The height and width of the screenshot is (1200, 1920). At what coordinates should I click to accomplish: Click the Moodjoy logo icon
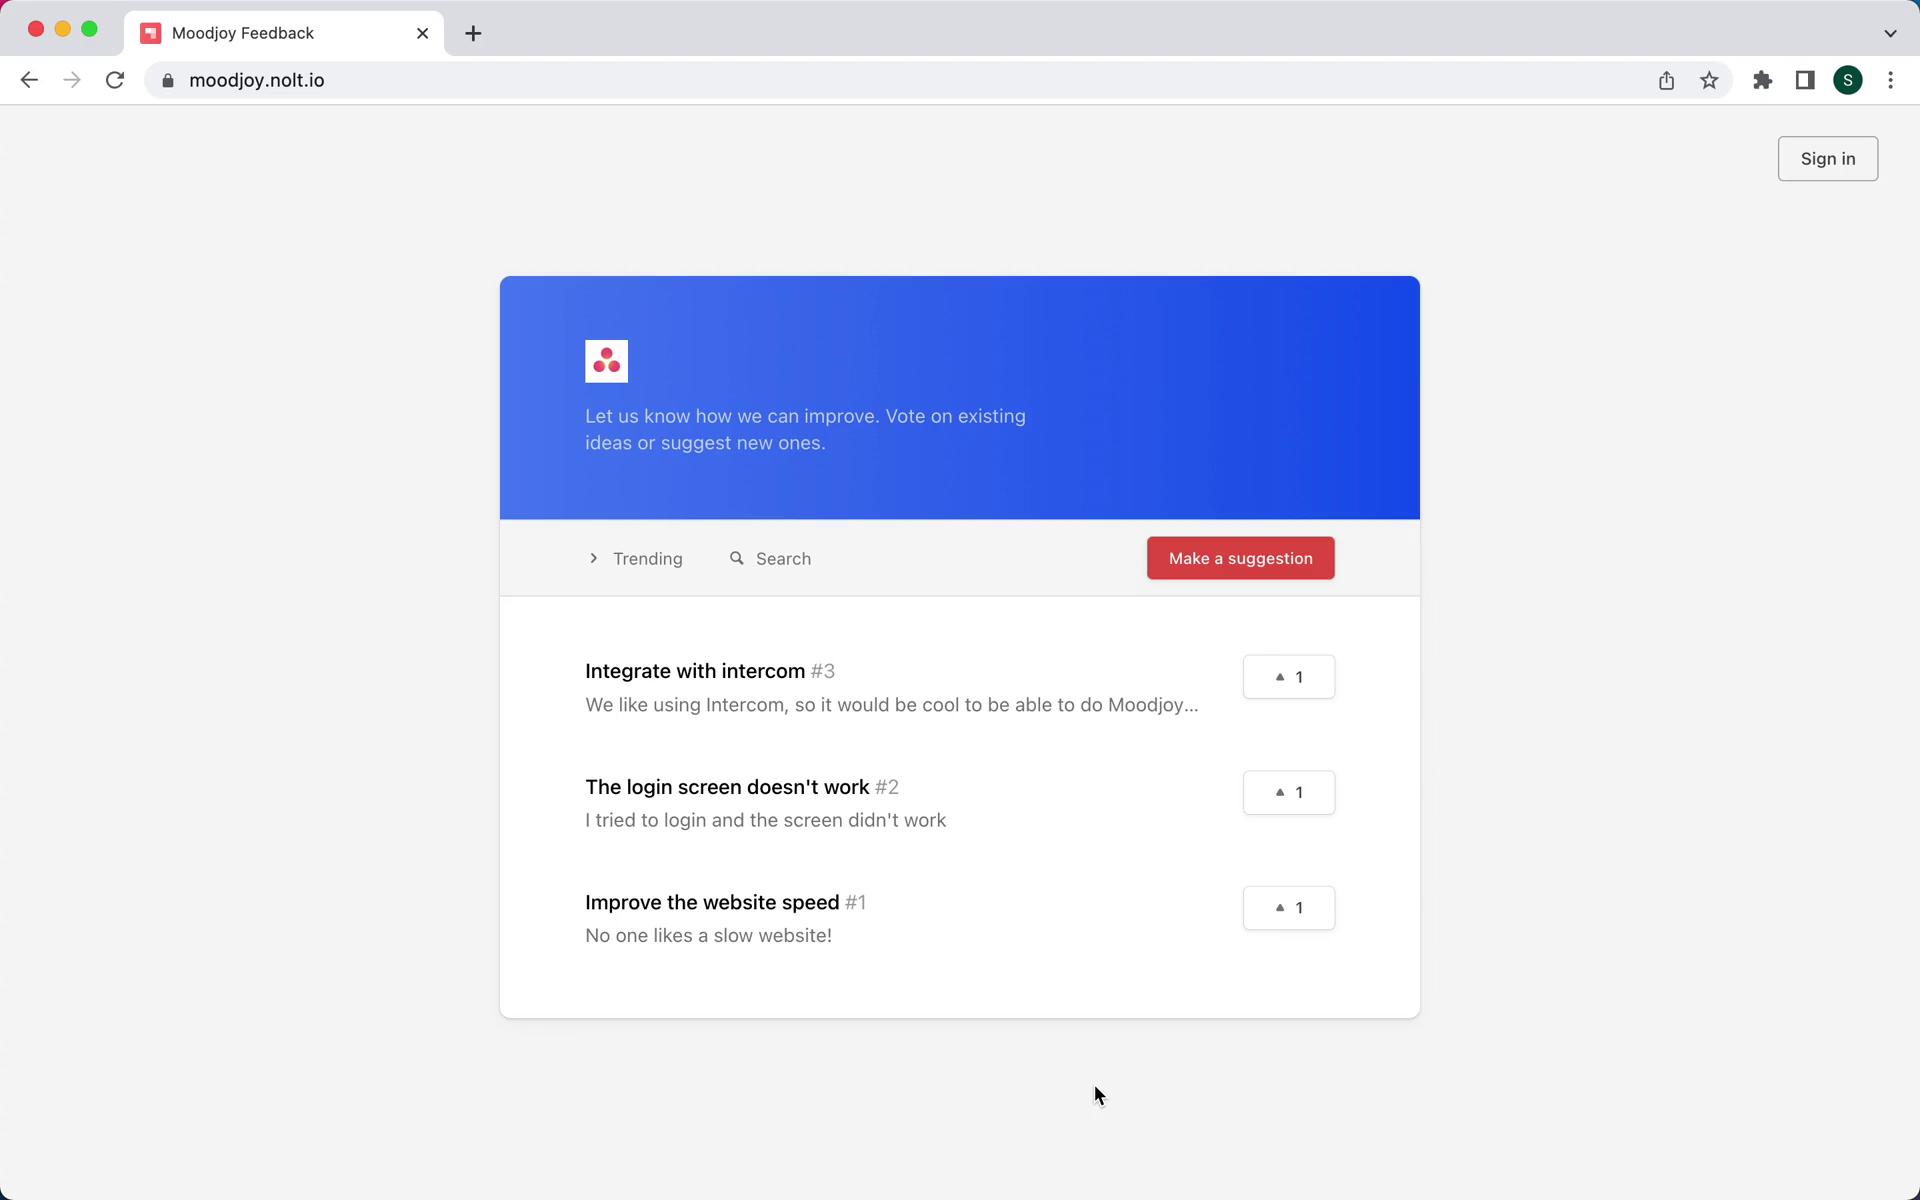point(605,359)
